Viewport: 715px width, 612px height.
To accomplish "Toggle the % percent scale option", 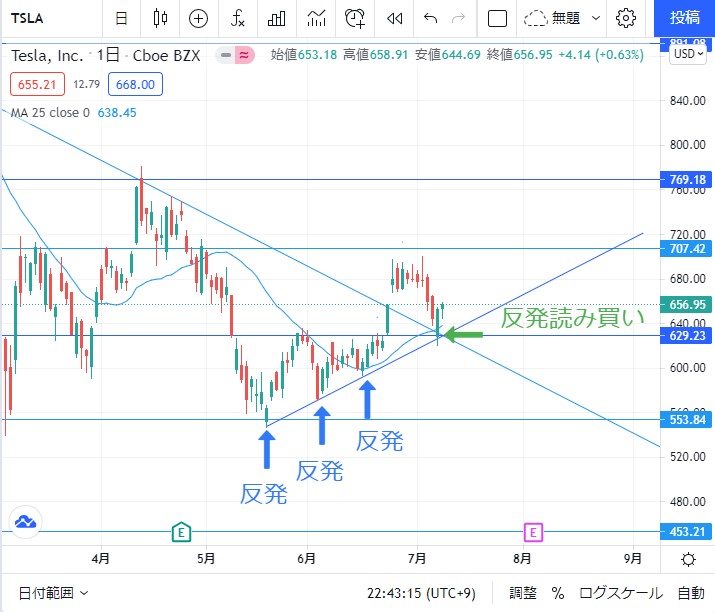I will 558,593.
